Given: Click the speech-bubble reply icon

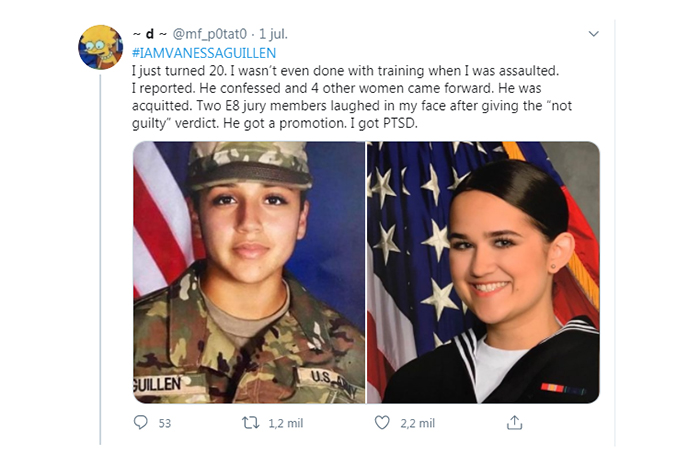Looking at the screenshot, I should pyautogui.click(x=141, y=422).
